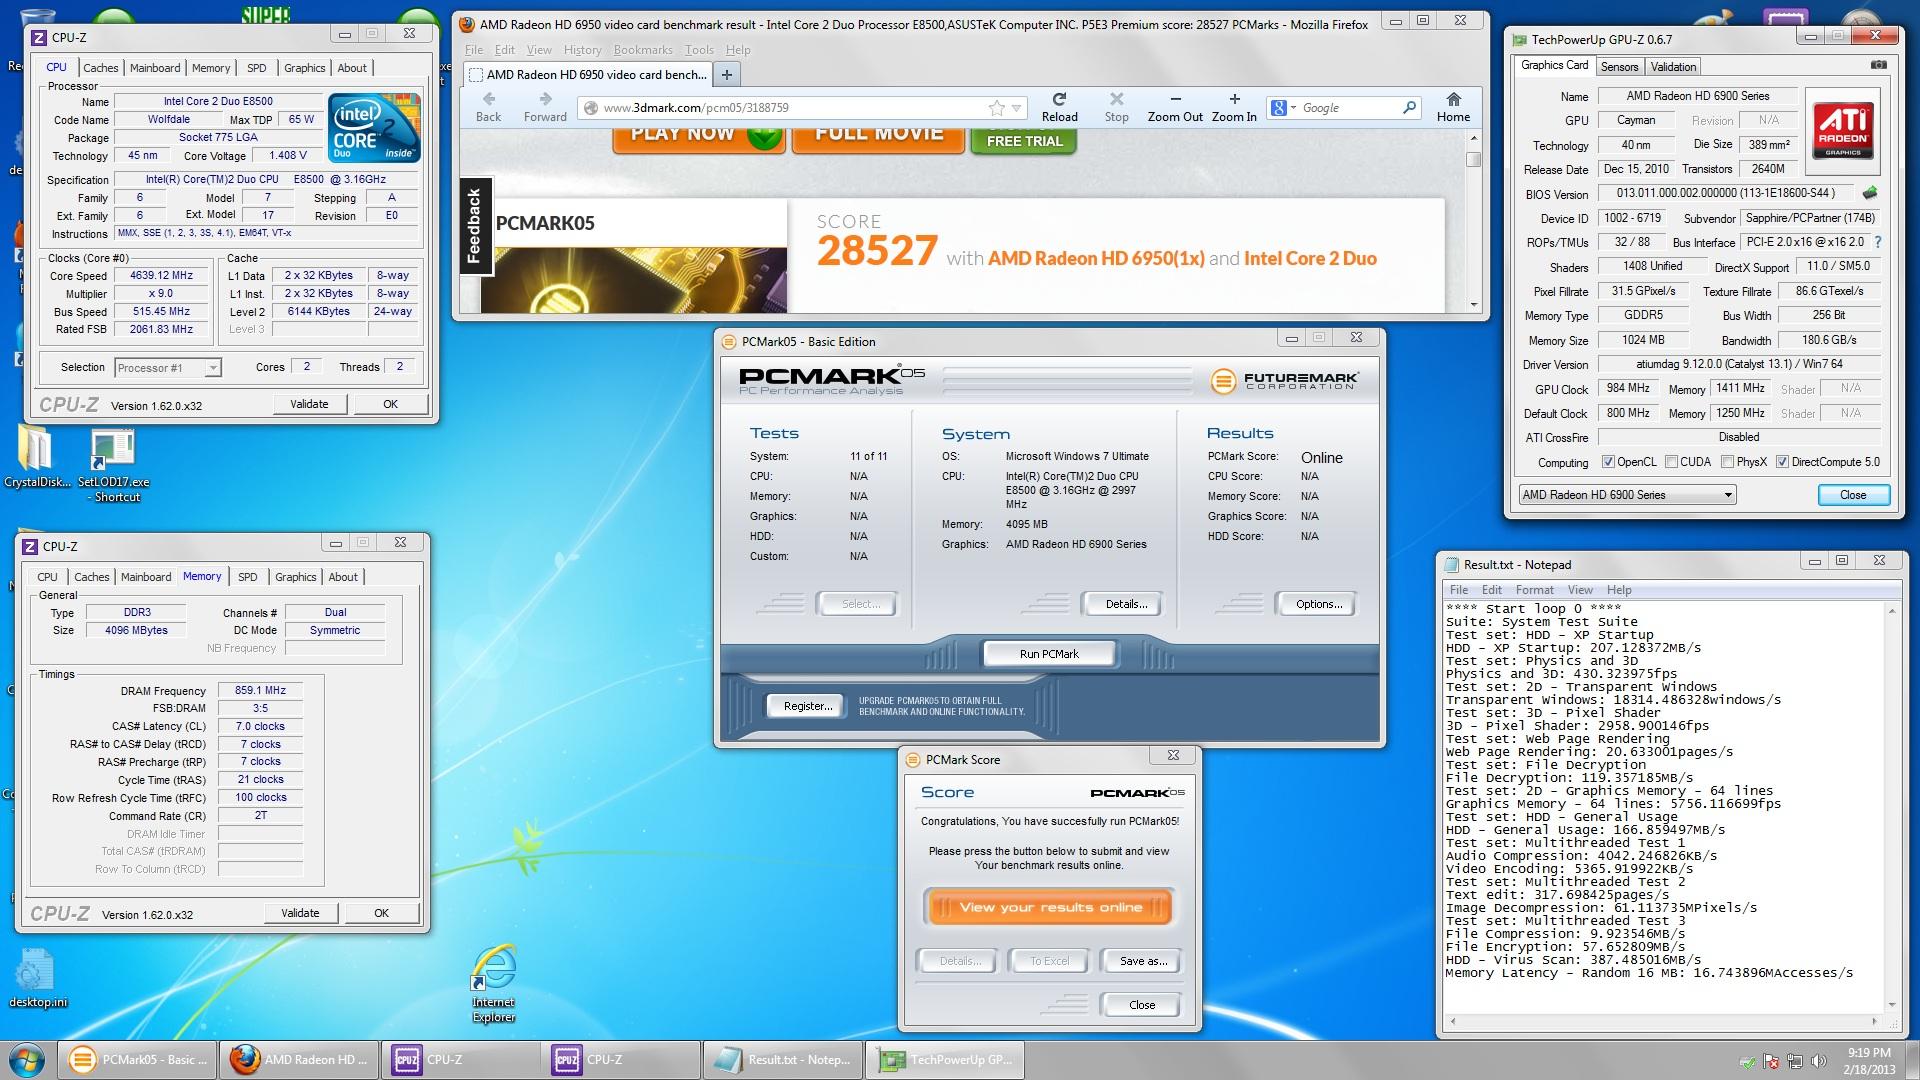Switch to Firefox in the taskbar
Screen dimensions: 1920x1080
click(x=298, y=1060)
